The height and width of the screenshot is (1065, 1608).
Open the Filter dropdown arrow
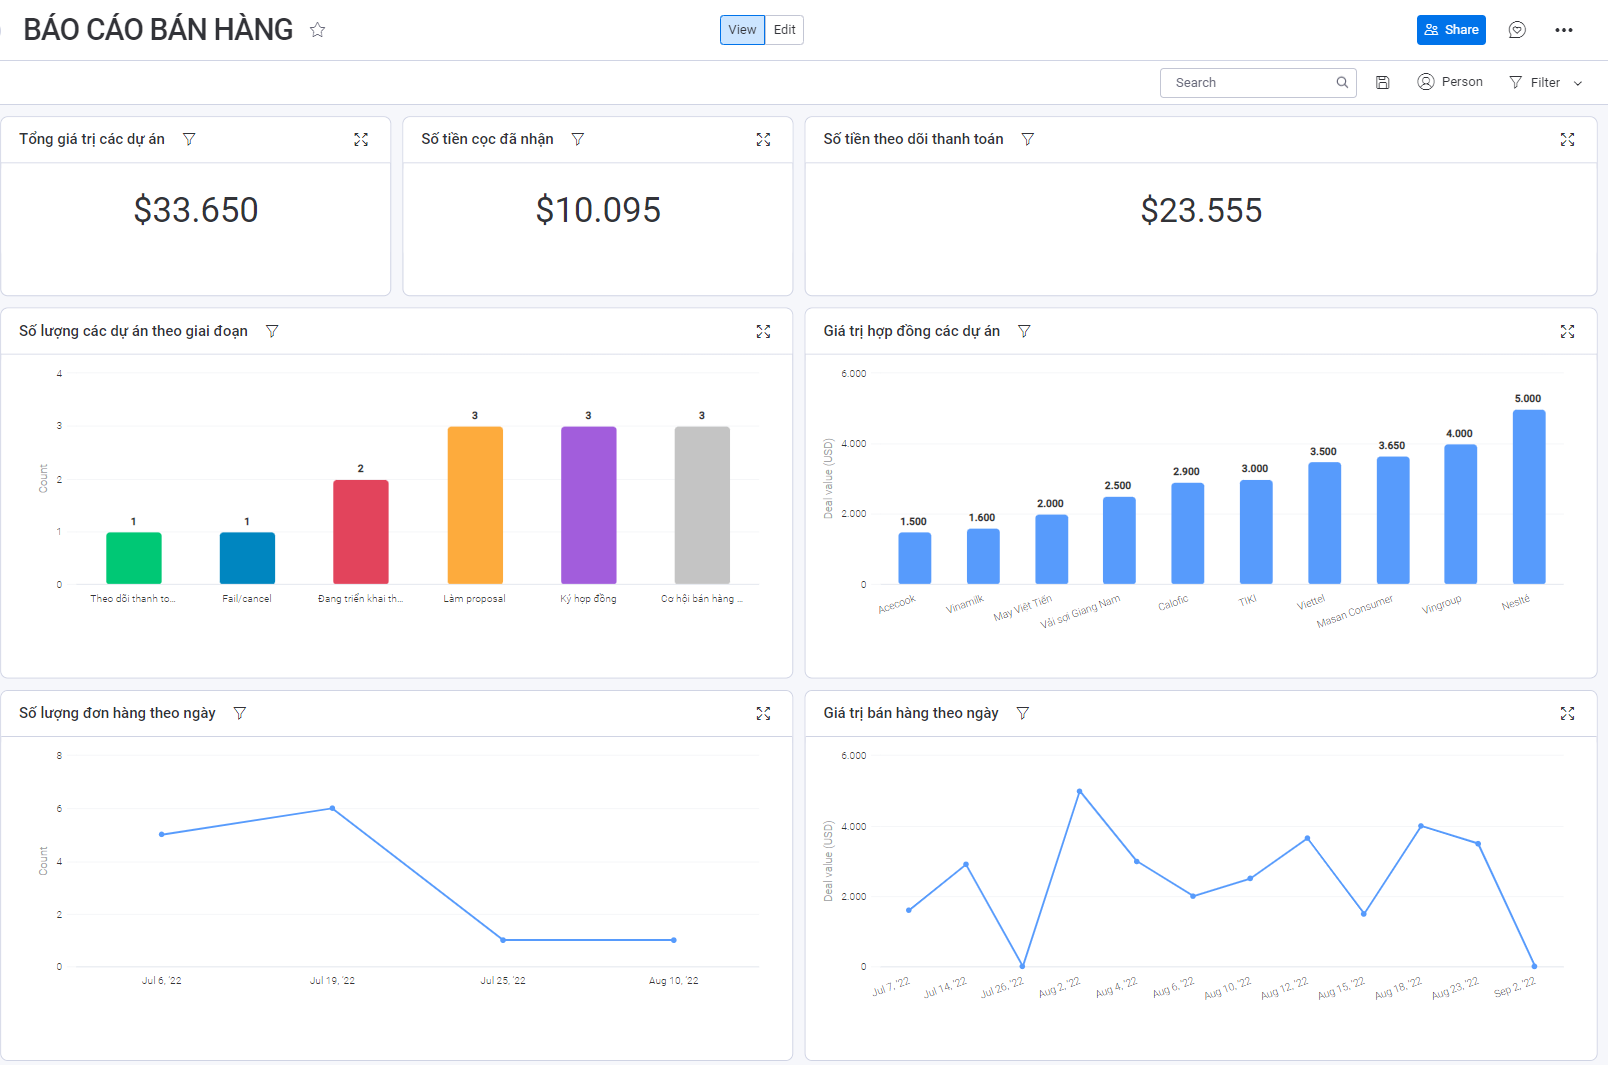point(1578,83)
